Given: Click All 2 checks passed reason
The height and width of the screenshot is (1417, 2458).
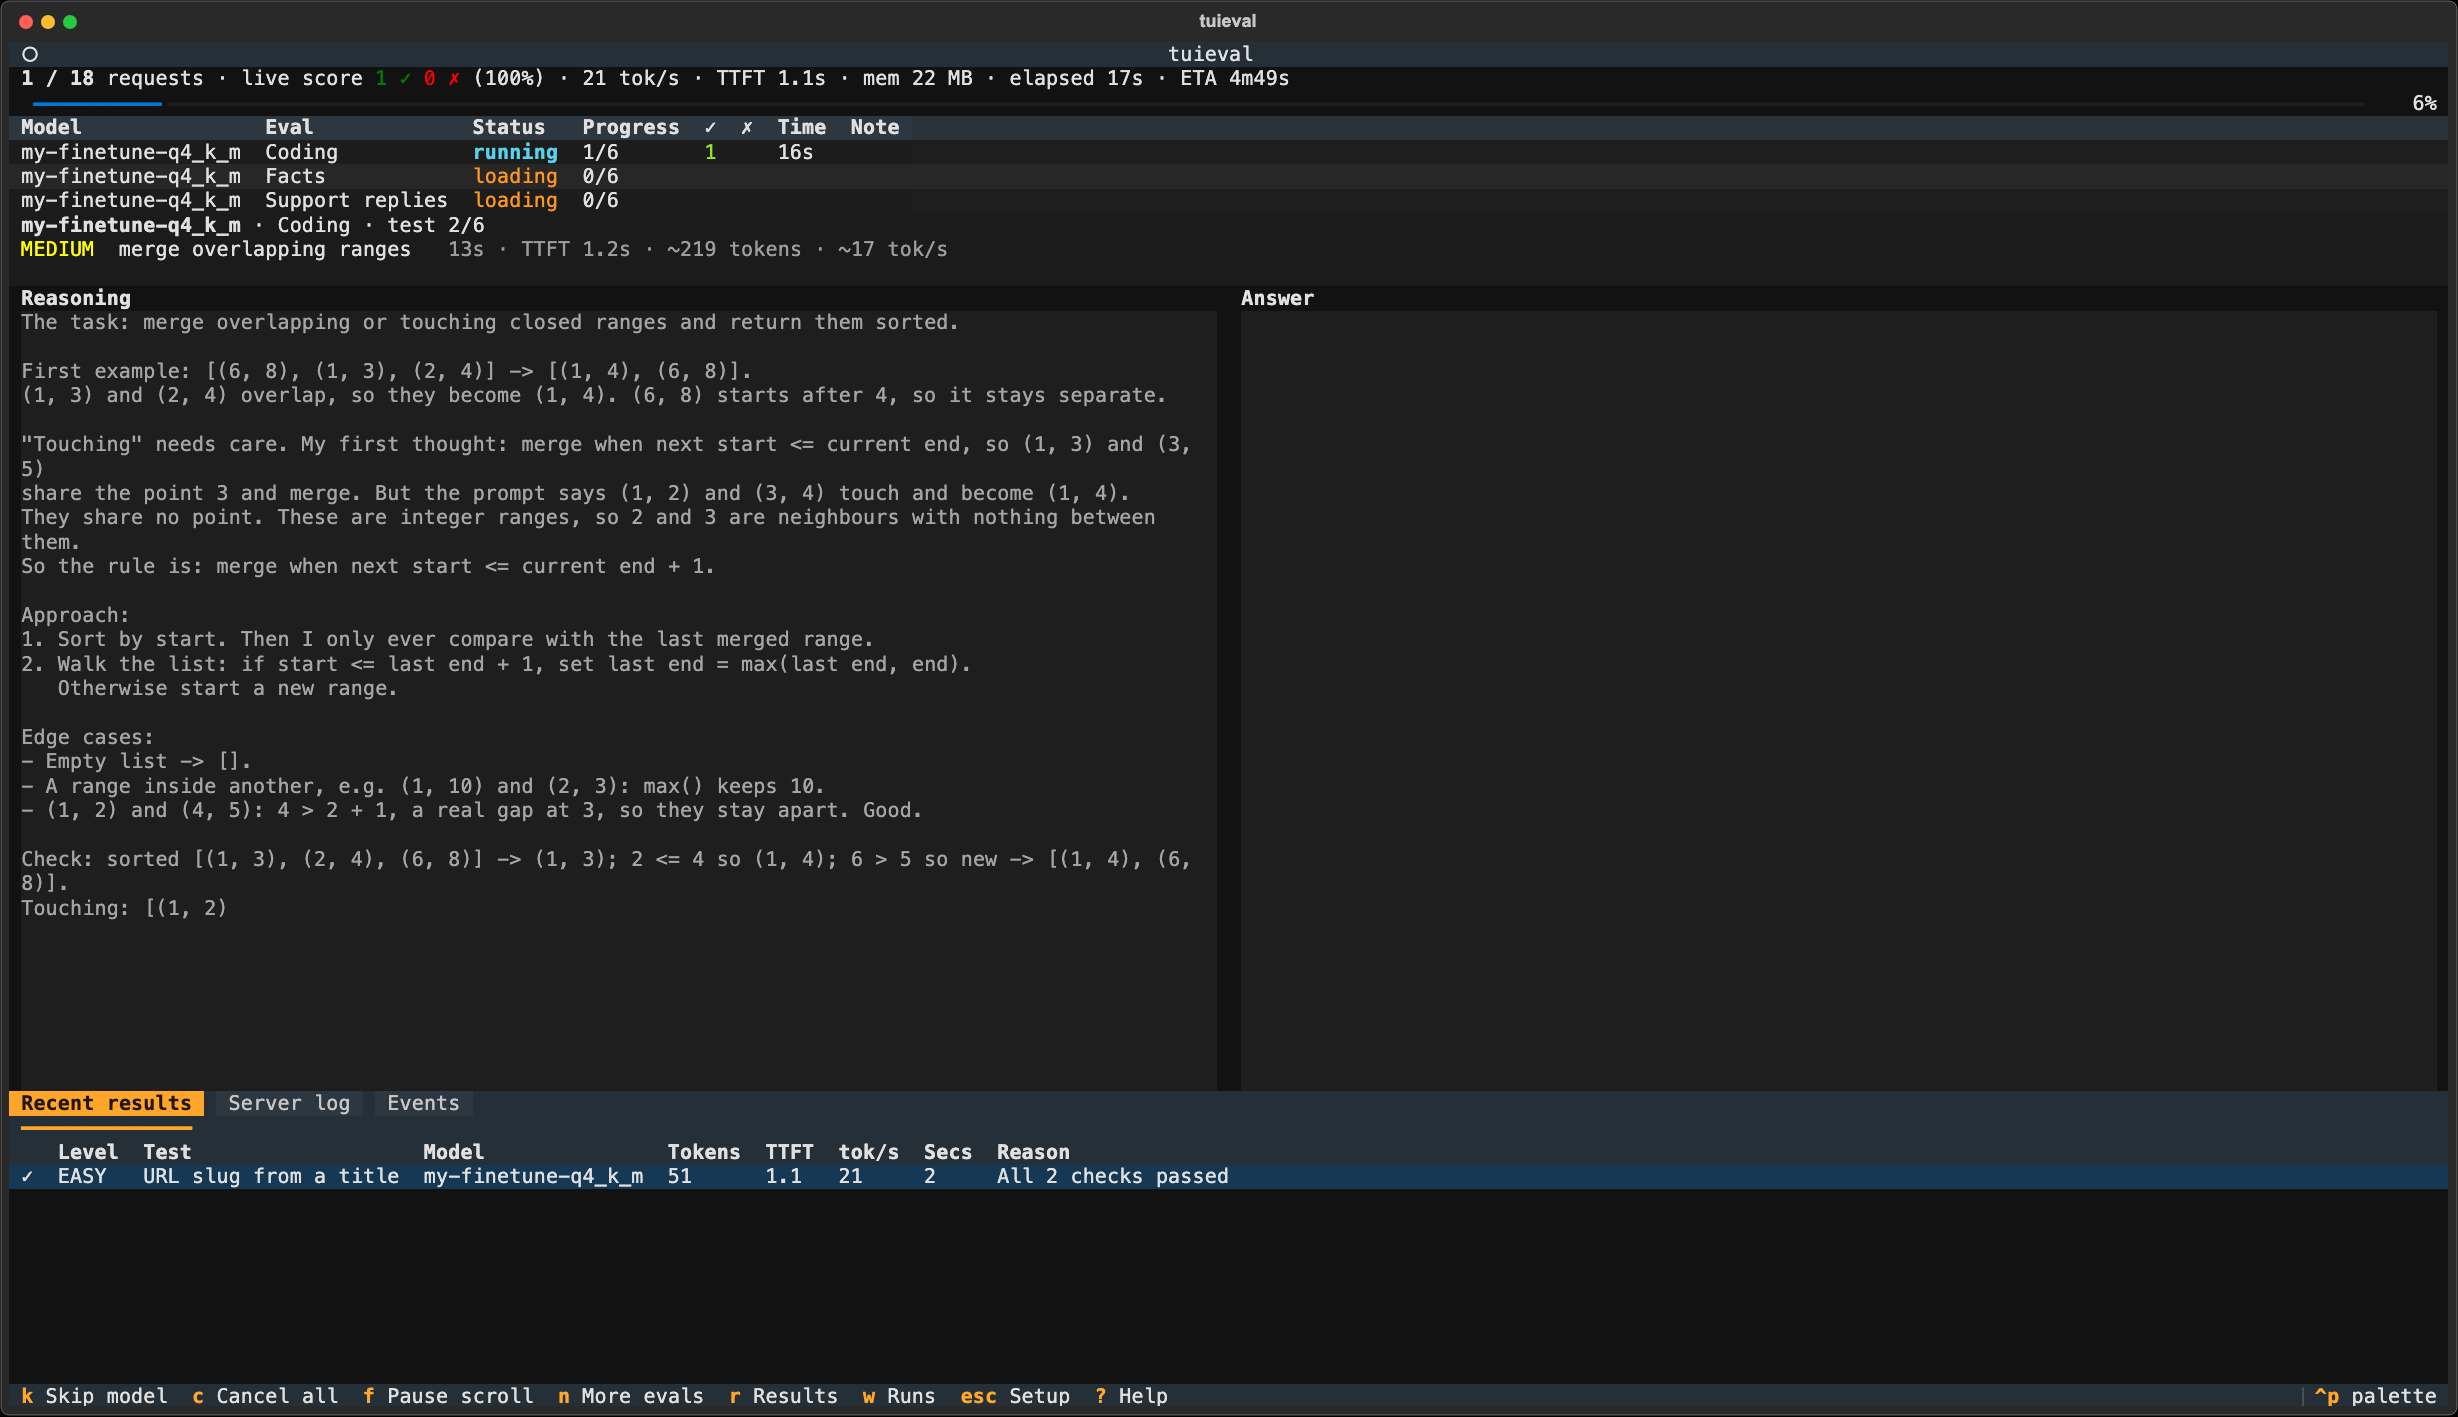Looking at the screenshot, I should pyautogui.click(x=1112, y=1176).
